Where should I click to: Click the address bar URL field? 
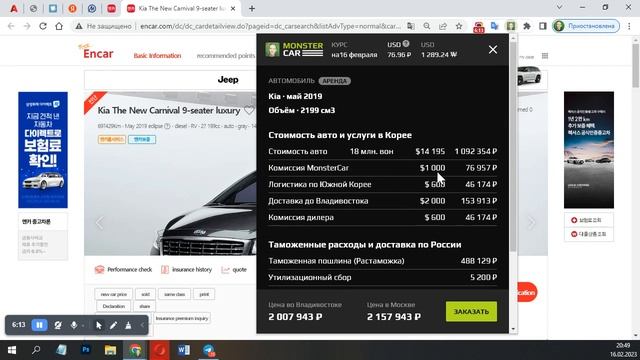tap(270, 26)
